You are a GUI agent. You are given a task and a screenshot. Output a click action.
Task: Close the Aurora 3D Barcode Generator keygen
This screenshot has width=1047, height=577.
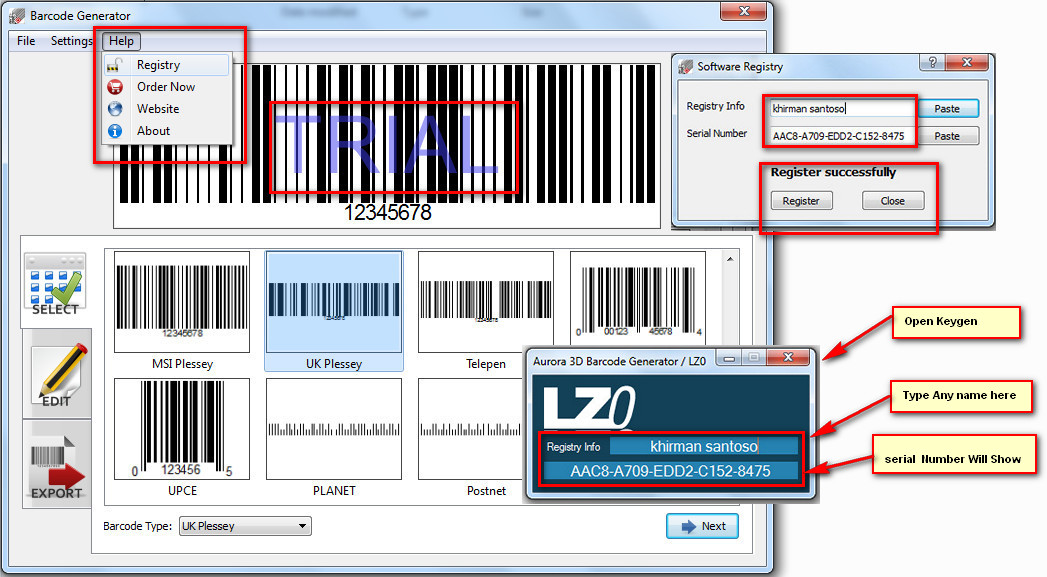point(788,357)
